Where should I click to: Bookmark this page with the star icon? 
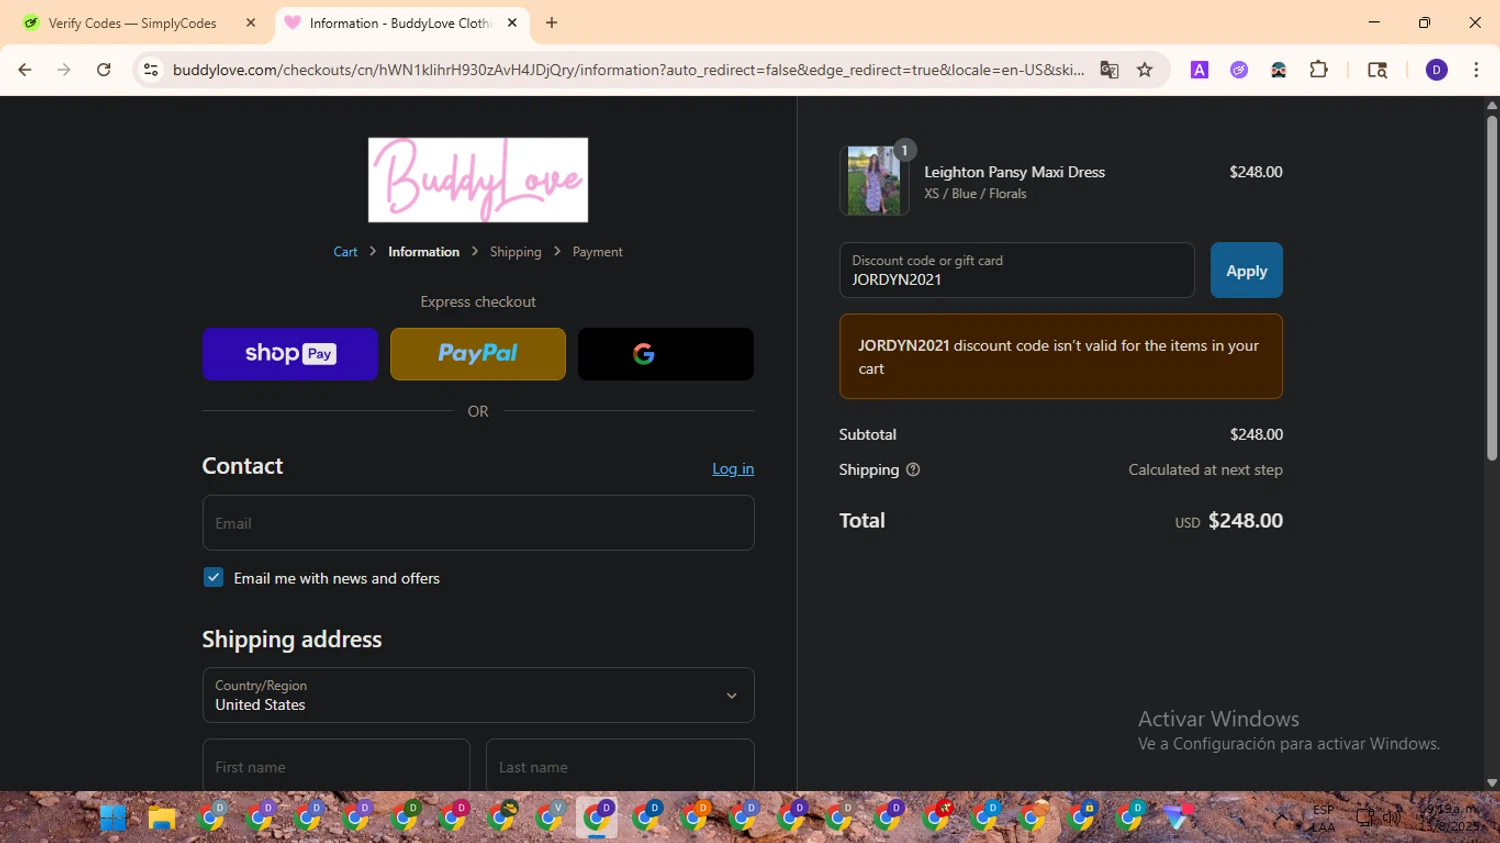tap(1145, 70)
